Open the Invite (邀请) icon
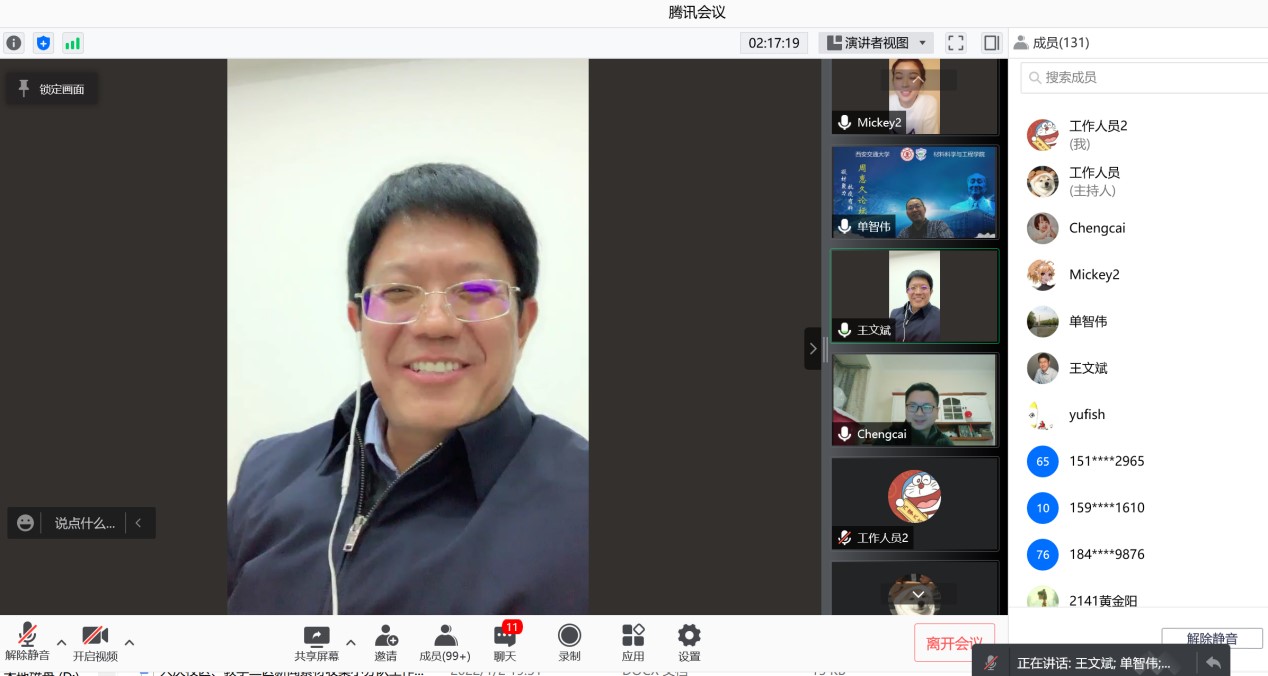This screenshot has width=1268, height=676. (x=386, y=642)
